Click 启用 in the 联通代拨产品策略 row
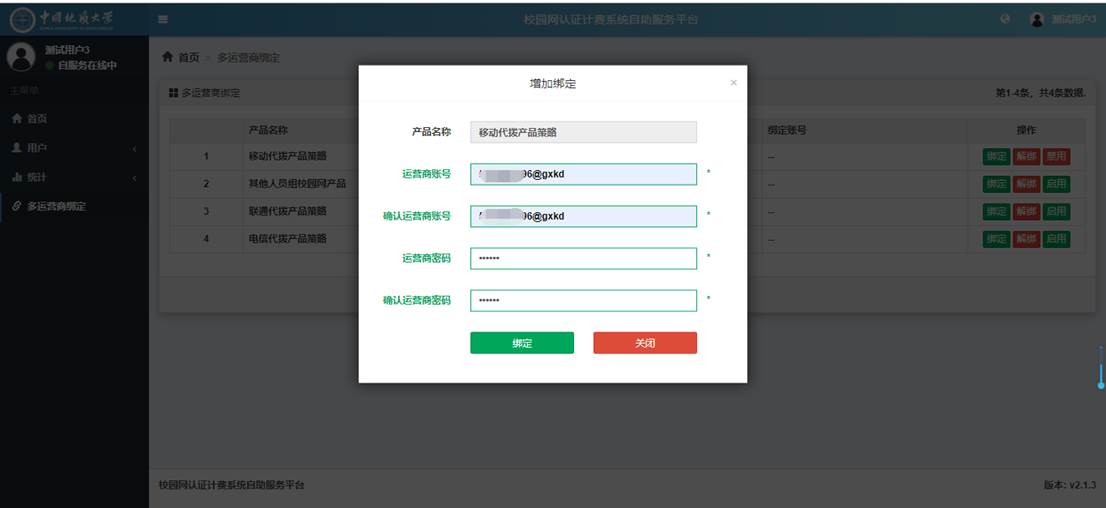The image size is (1106, 508). pos(1056,211)
